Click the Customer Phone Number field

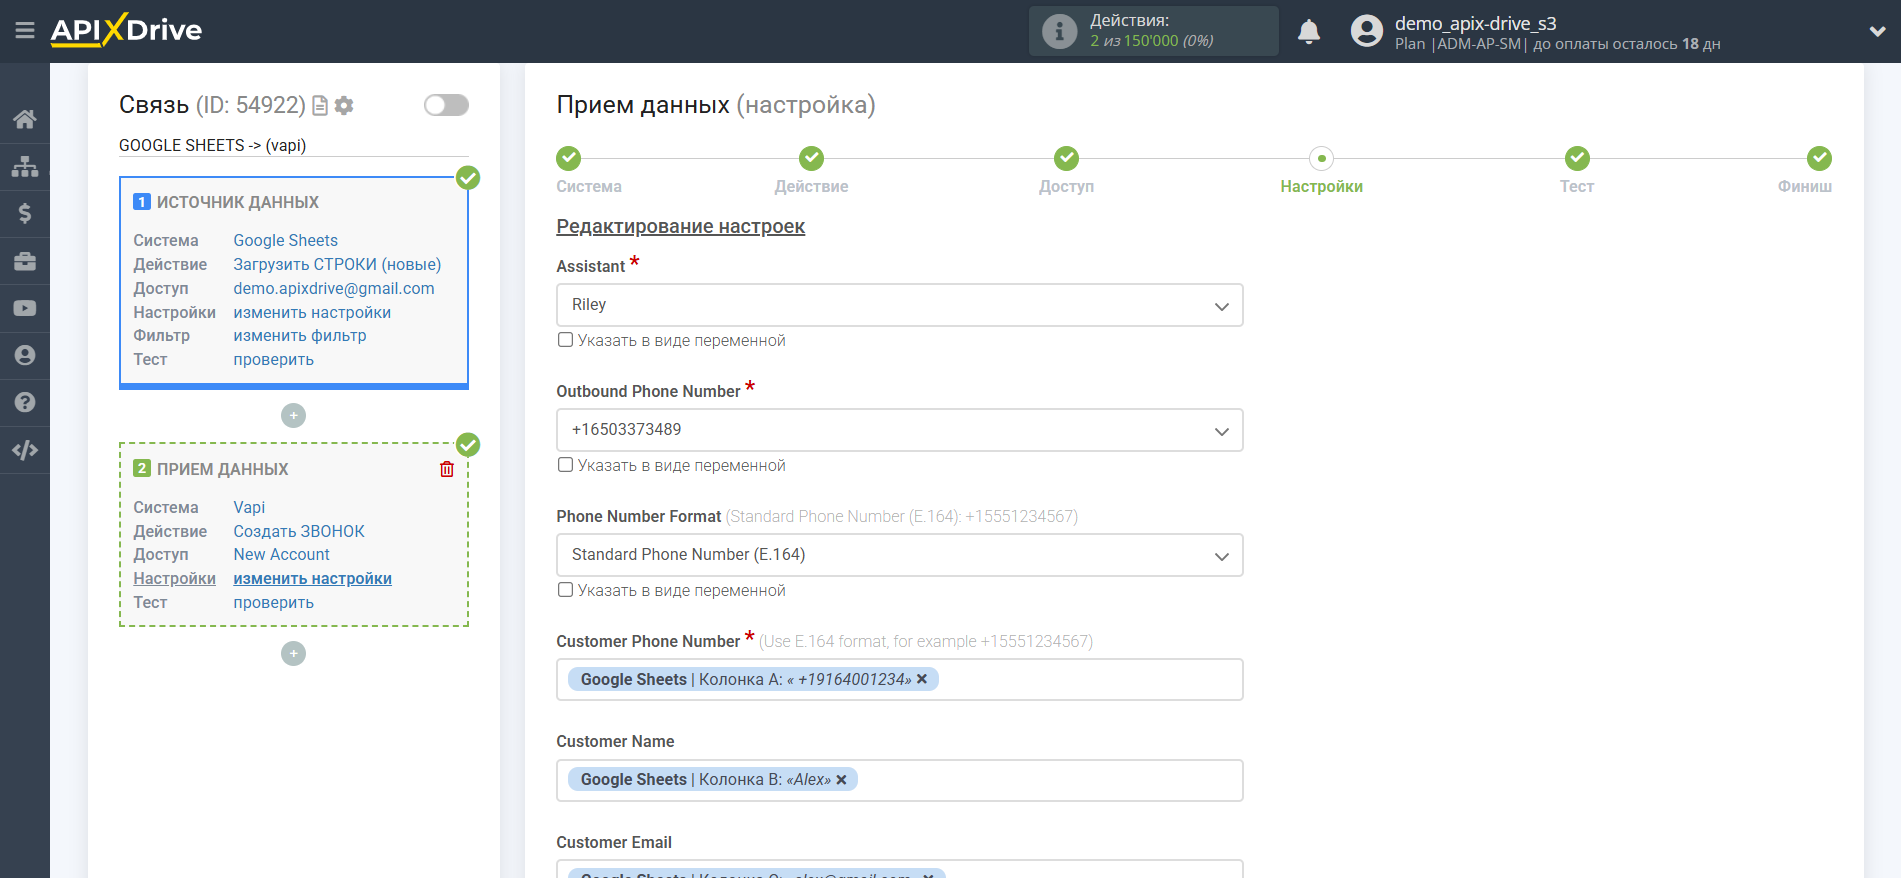(x=899, y=680)
